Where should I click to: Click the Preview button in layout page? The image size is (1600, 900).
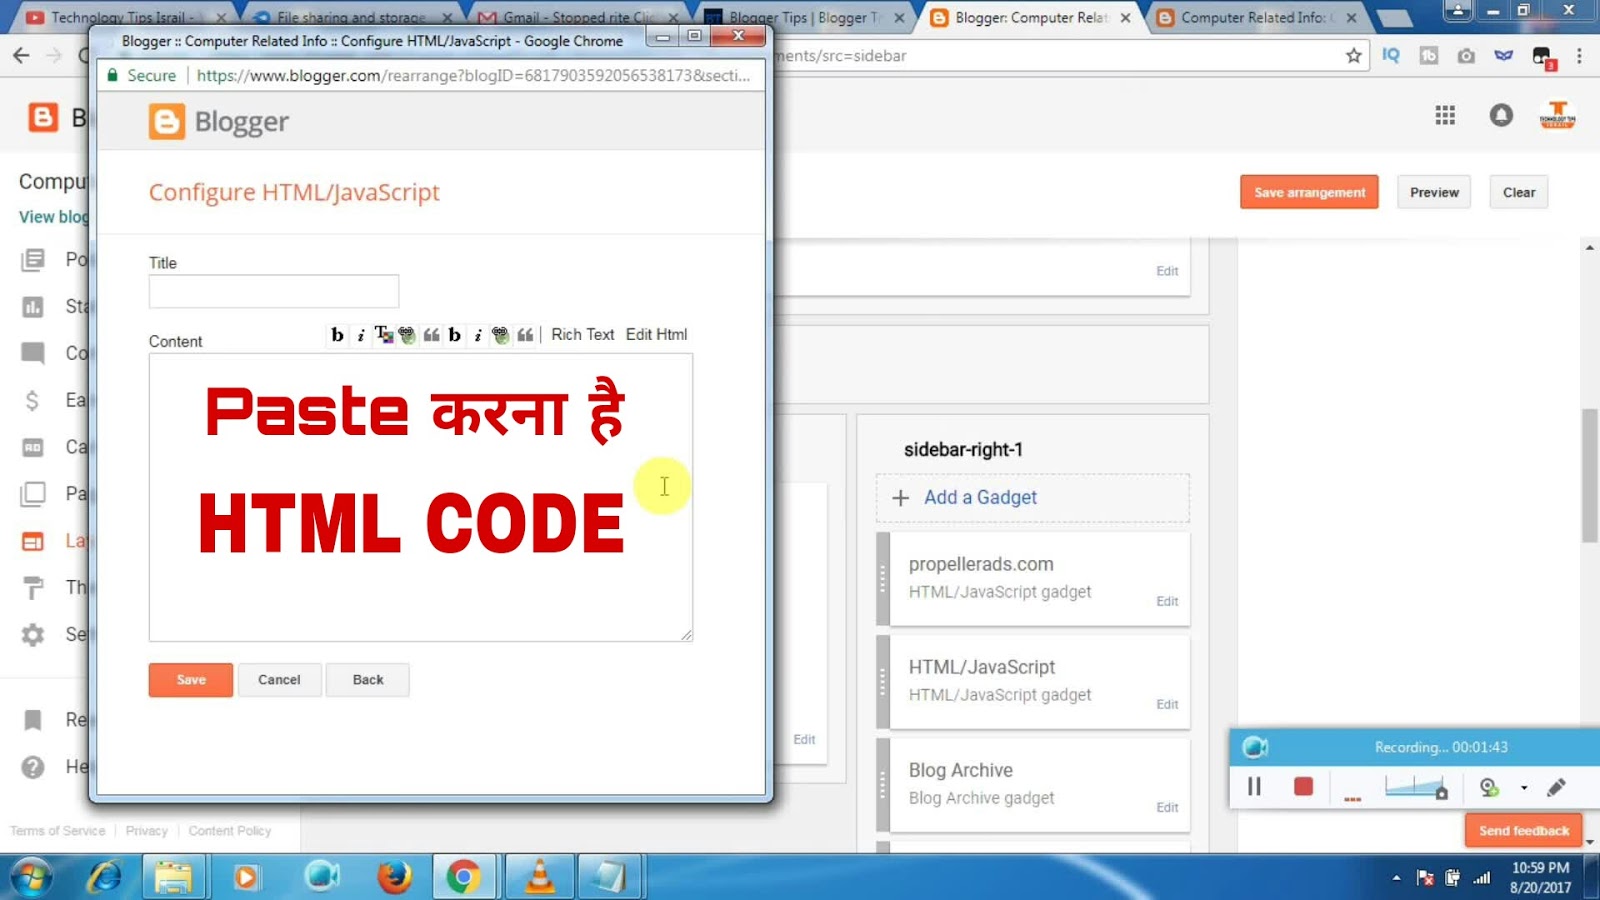[x=1434, y=192]
